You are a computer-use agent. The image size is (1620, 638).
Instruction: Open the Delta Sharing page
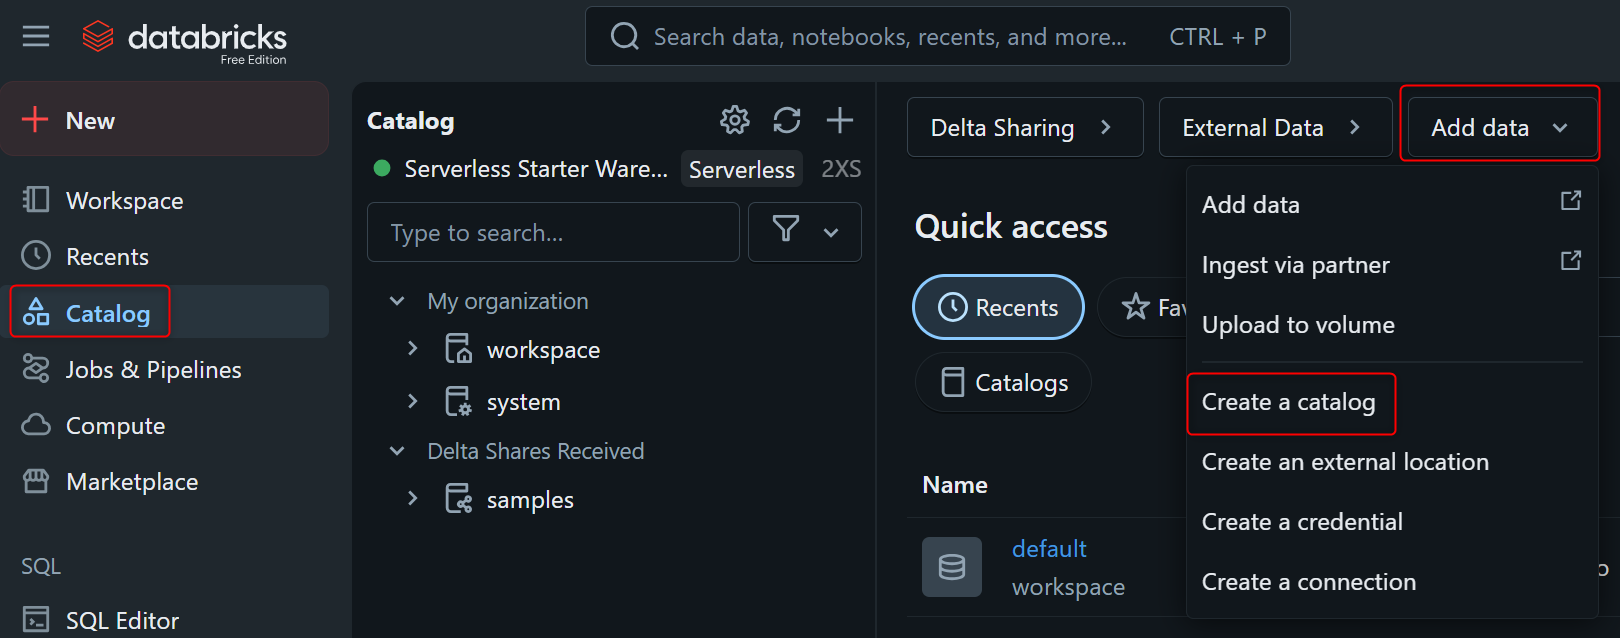click(1025, 127)
